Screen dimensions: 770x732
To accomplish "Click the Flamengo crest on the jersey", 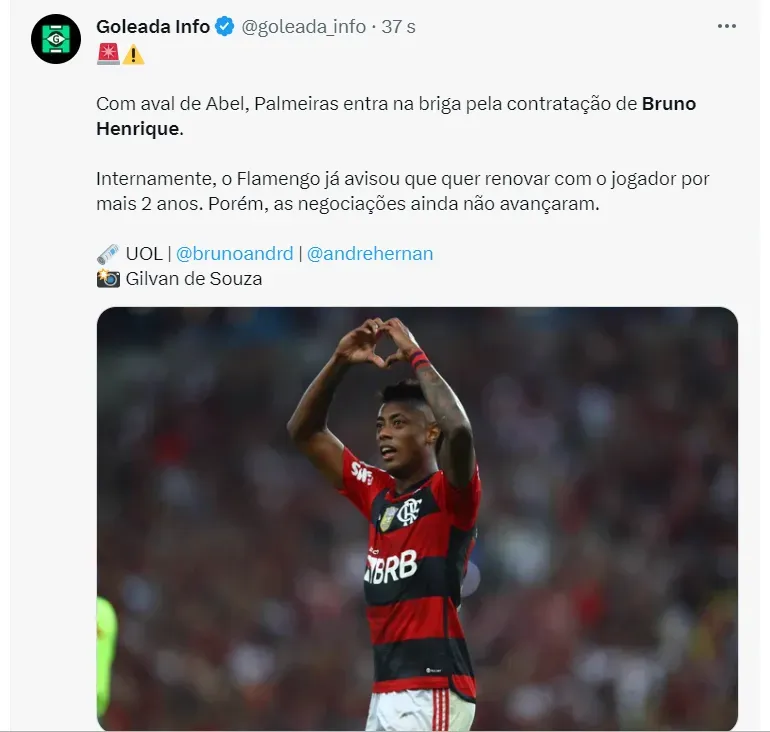I will point(409,511).
